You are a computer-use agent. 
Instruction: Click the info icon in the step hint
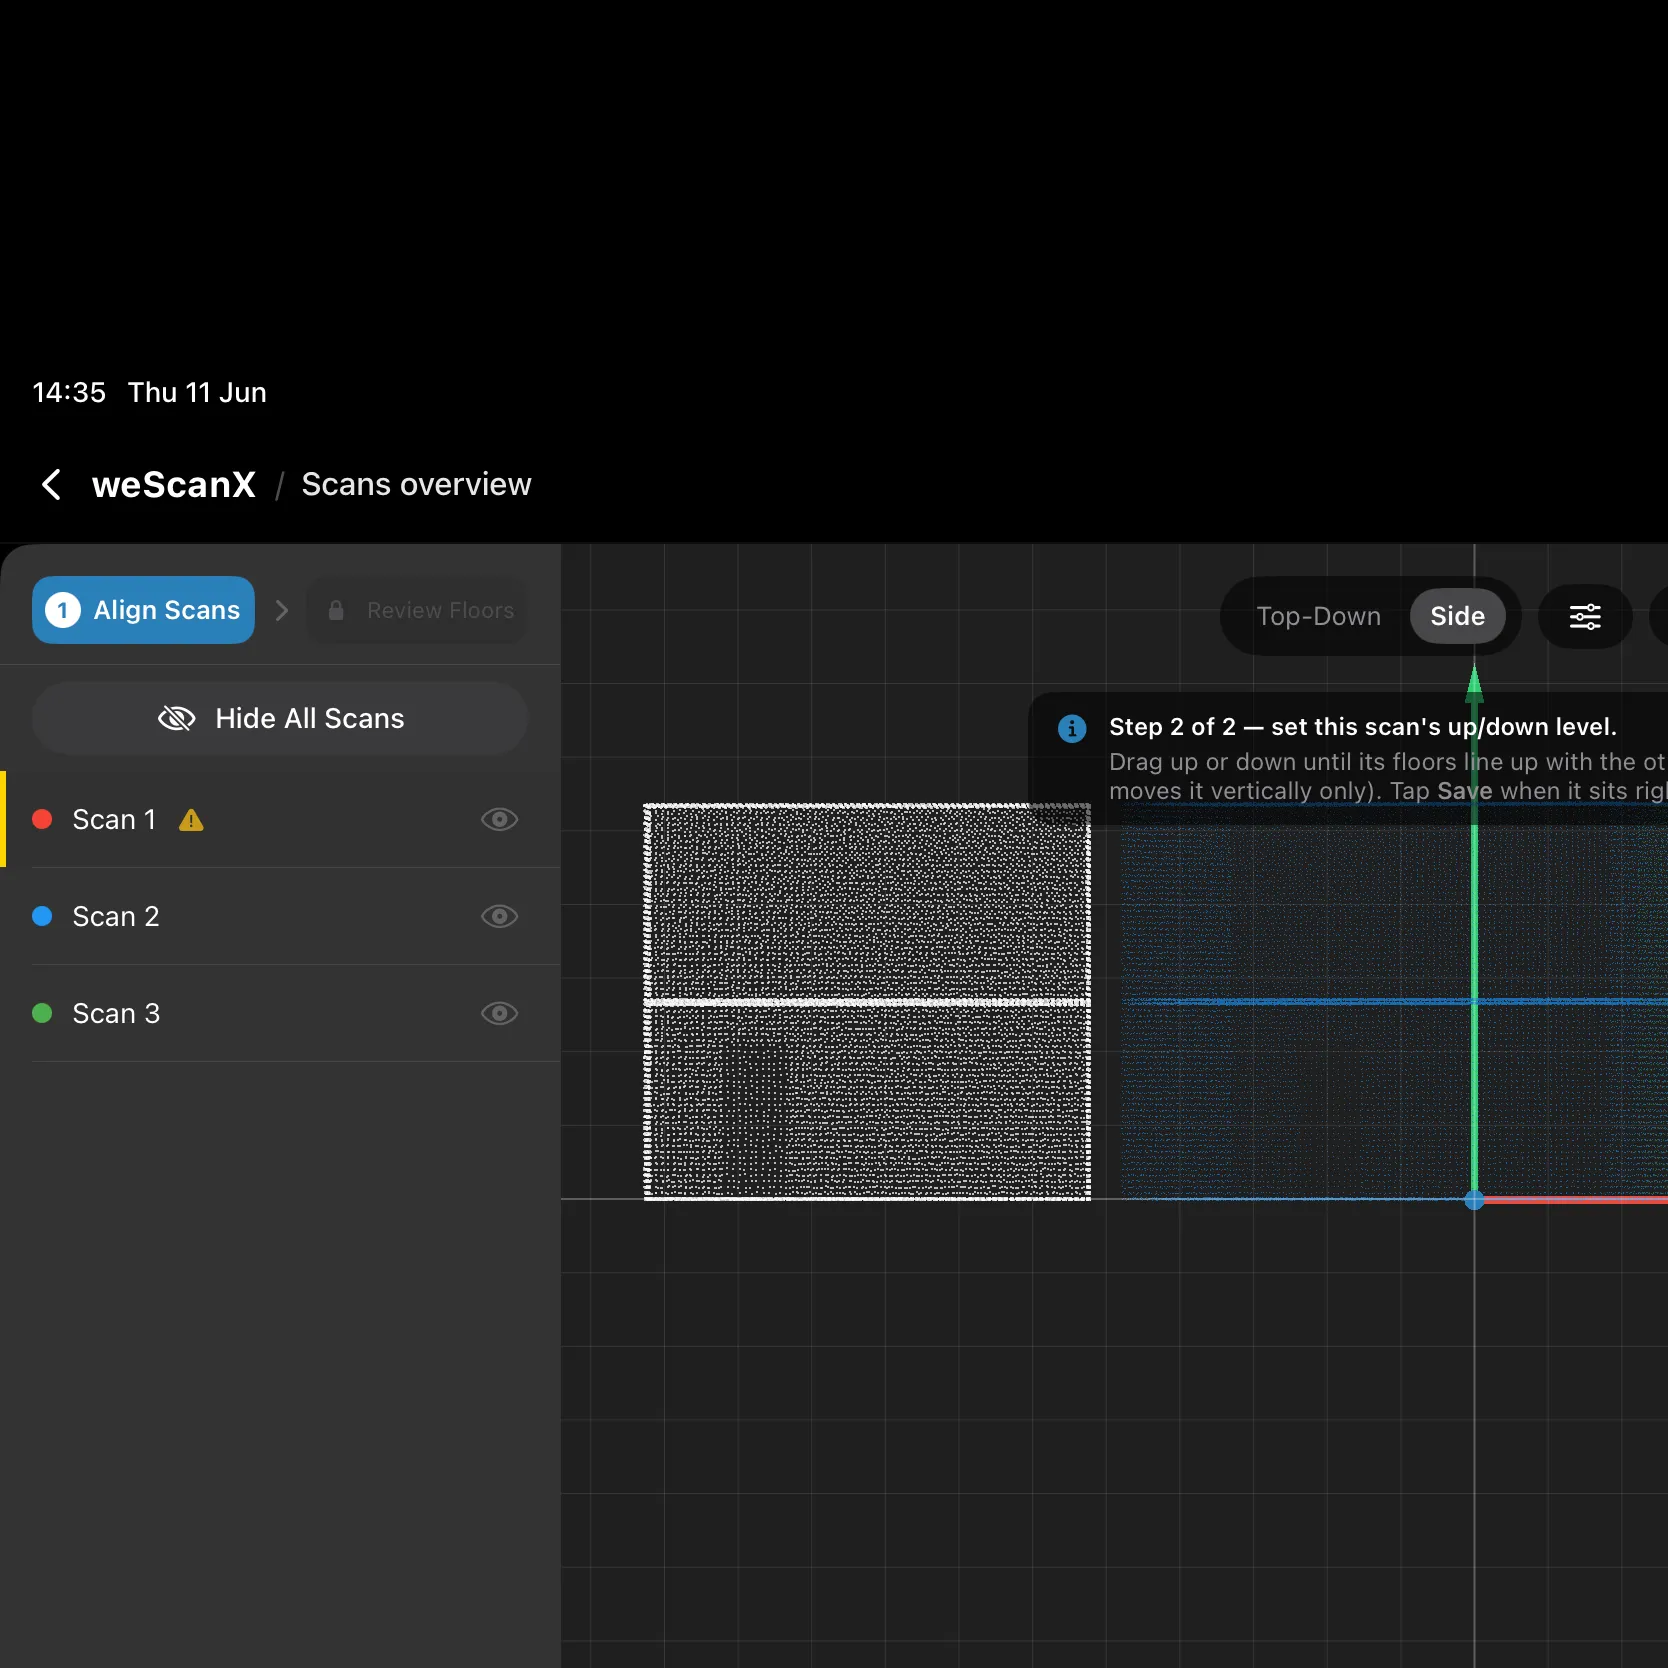[x=1072, y=728]
